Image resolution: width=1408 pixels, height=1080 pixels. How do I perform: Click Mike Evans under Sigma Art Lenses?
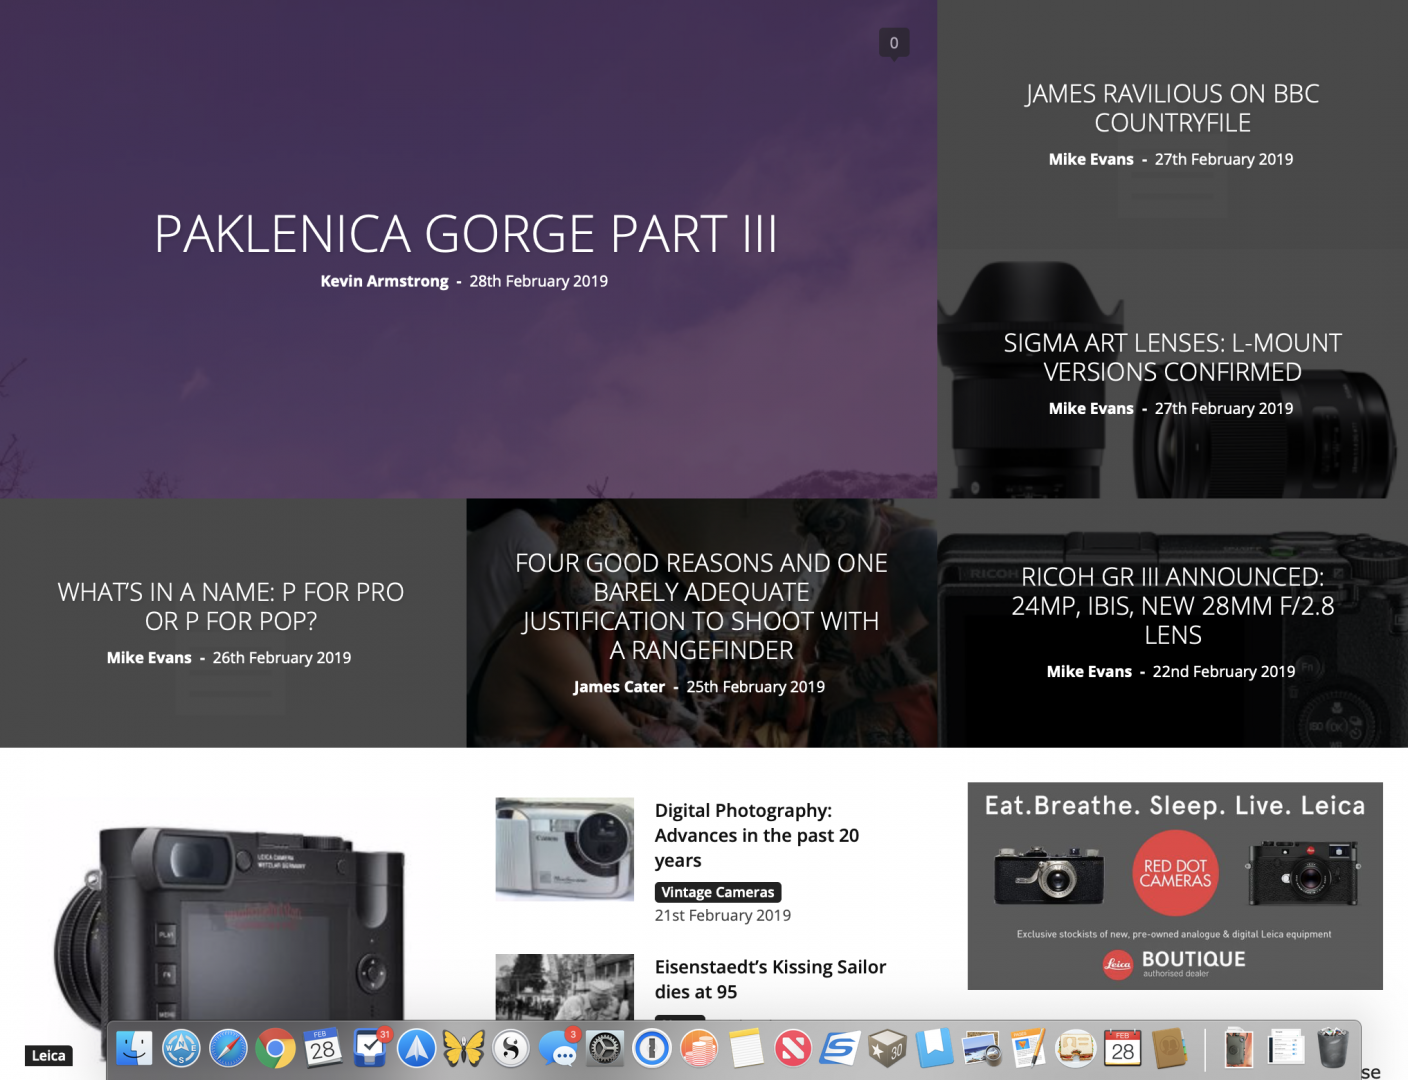(1091, 408)
